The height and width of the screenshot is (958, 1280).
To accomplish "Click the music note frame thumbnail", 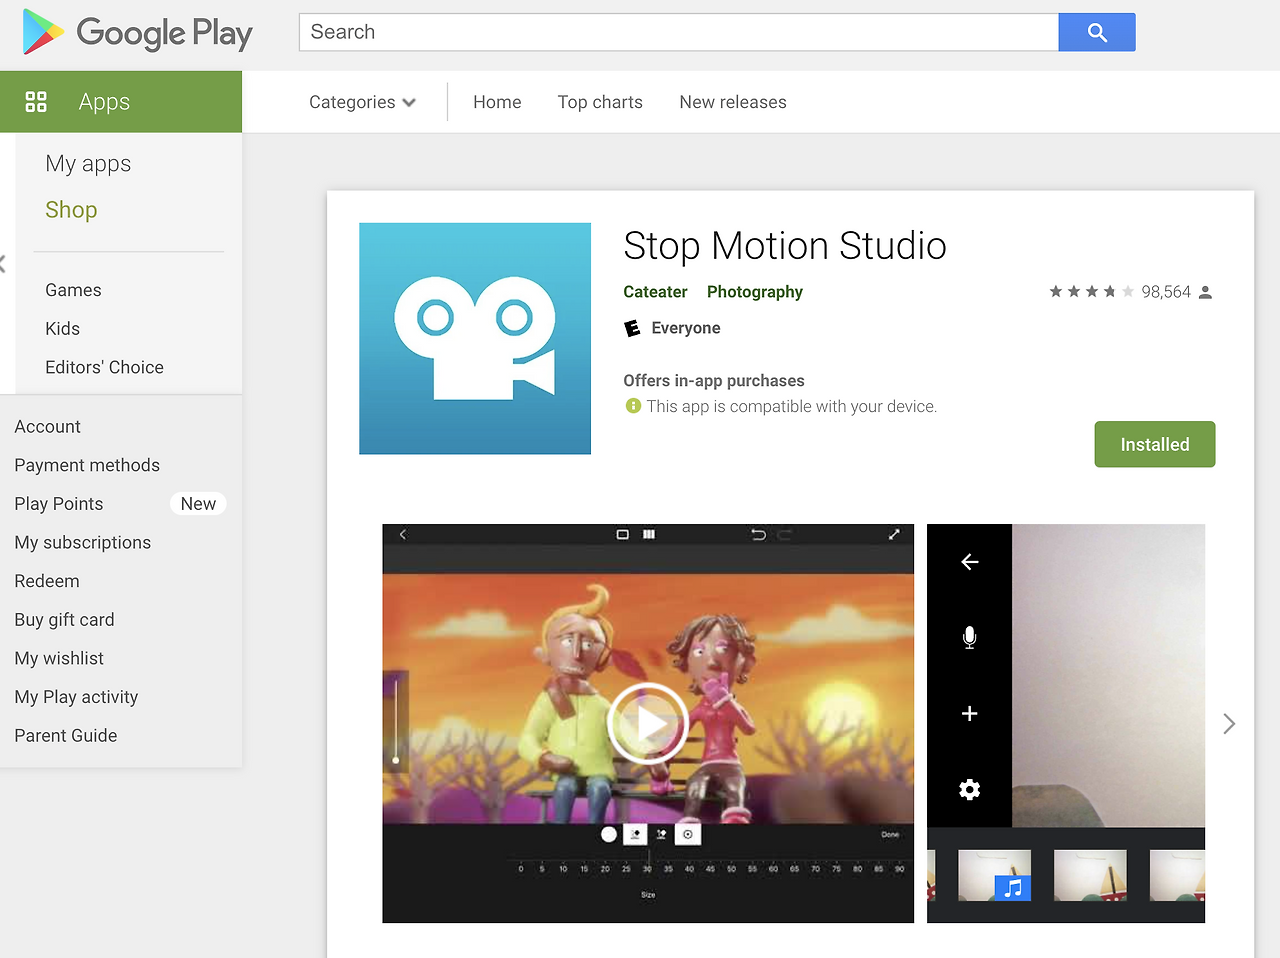I will click(x=995, y=876).
